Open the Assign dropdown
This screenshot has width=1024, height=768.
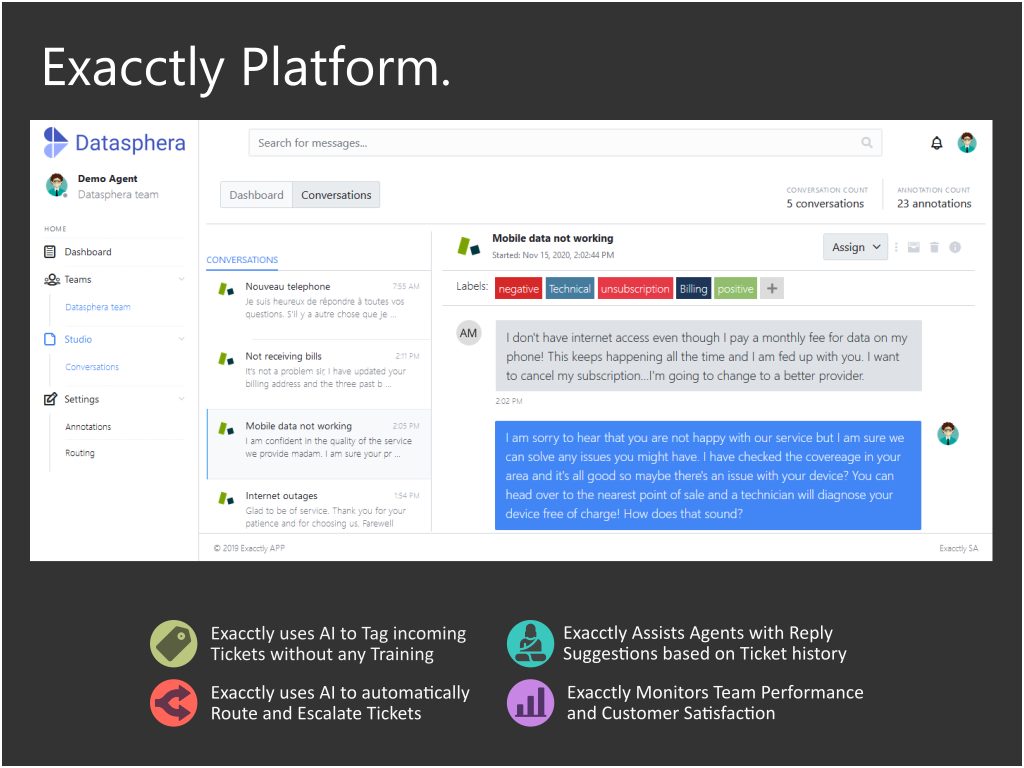pos(856,248)
